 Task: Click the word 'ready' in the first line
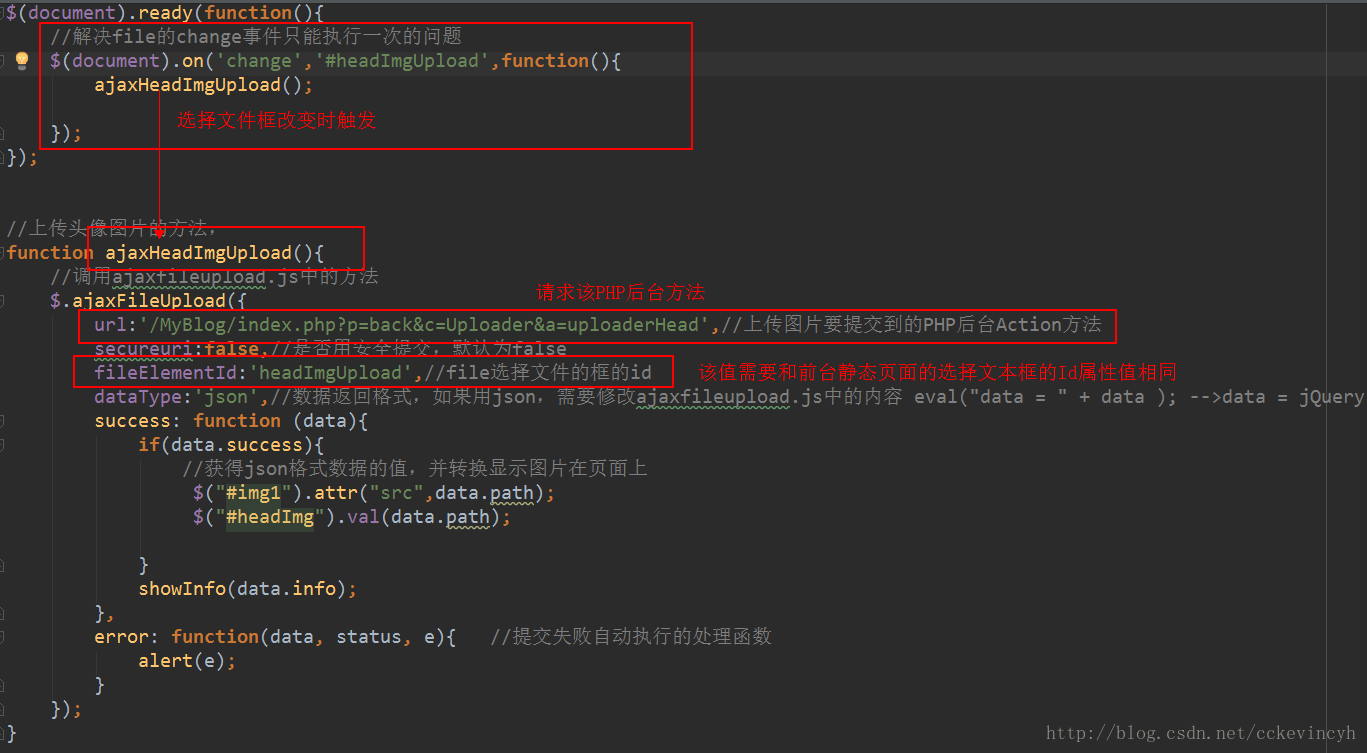coord(166,13)
